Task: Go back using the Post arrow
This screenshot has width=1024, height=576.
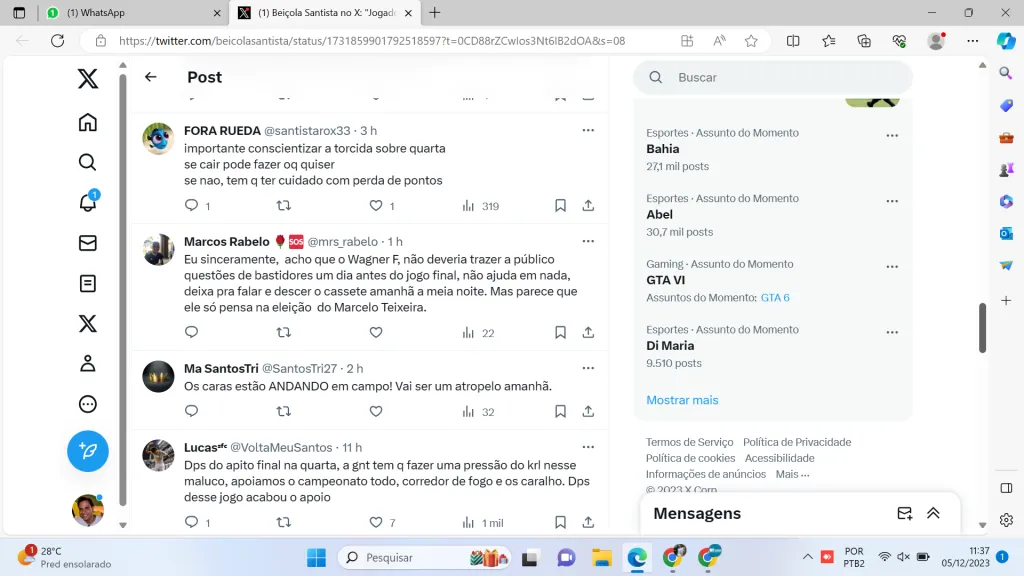Action: [x=151, y=77]
